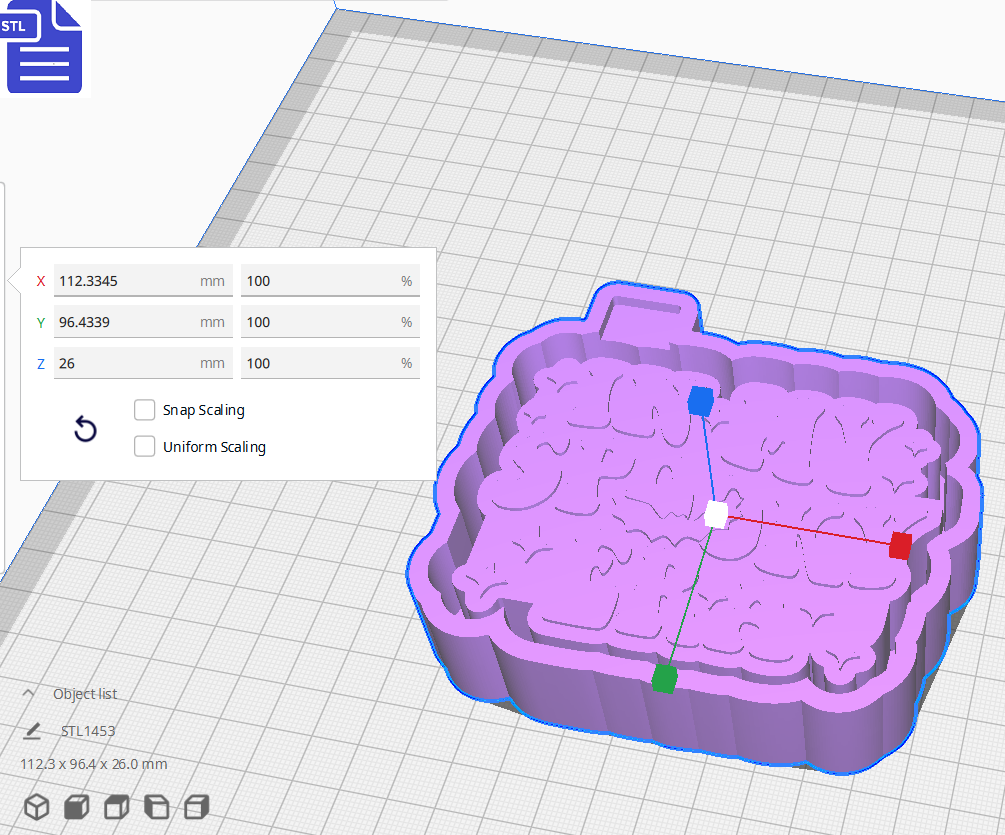Viewport: 1005px width, 835px height.
Task: Reset scaling using the reset arrow icon
Action: click(x=85, y=428)
